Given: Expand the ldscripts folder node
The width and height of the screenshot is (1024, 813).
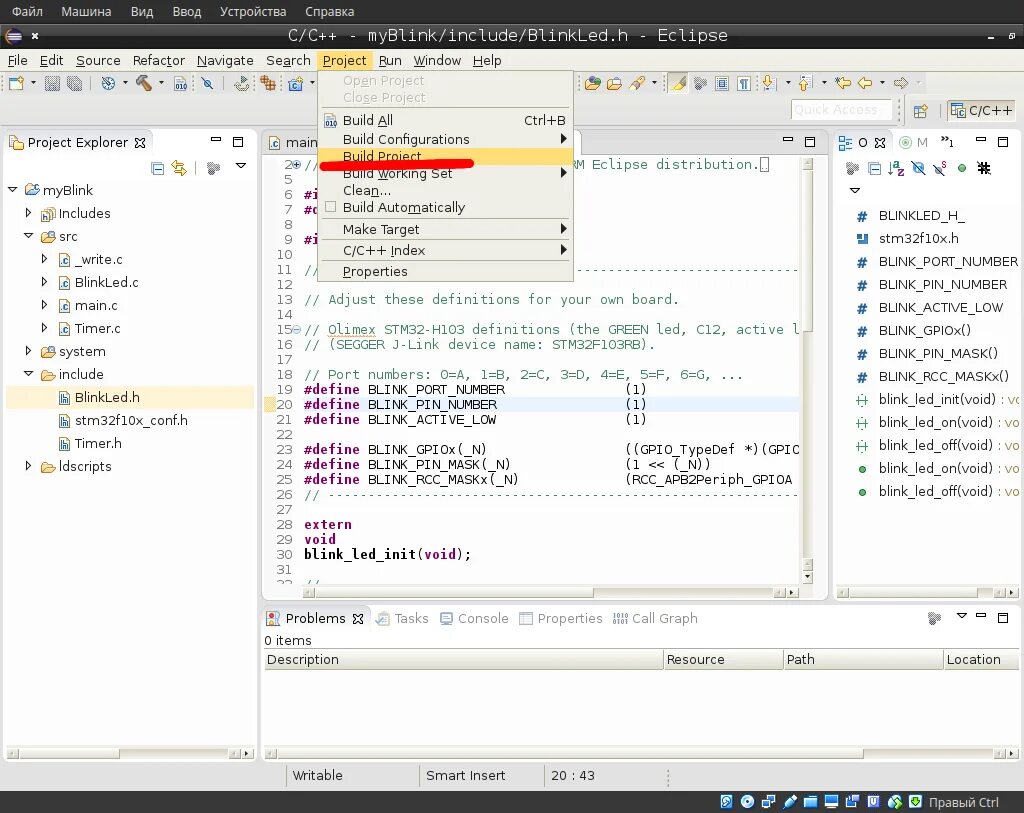Looking at the screenshot, I should tap(28, 466).
